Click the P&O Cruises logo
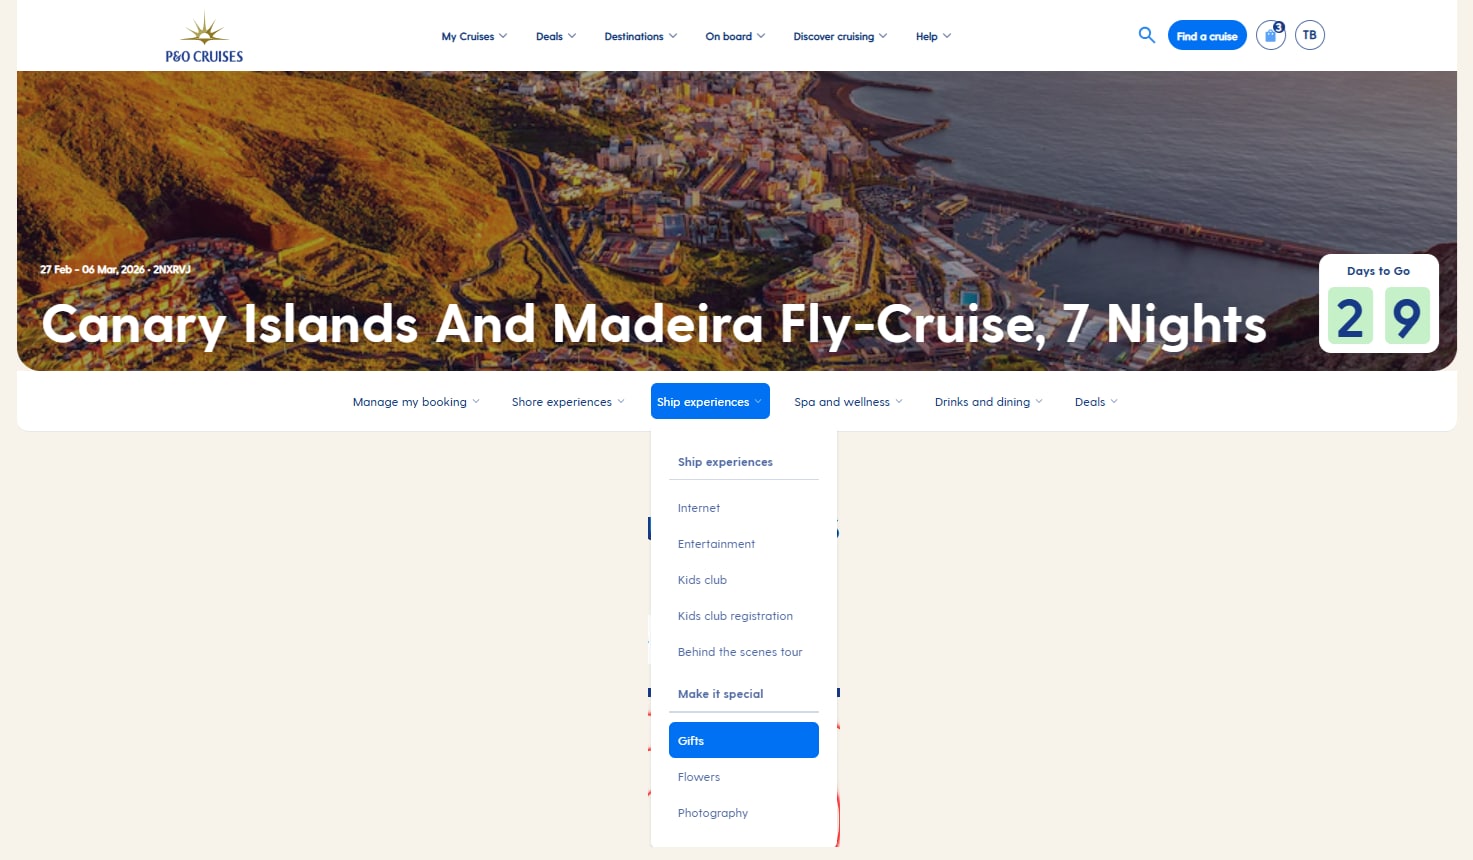1473x860 pixels. (x=205, y=38)
